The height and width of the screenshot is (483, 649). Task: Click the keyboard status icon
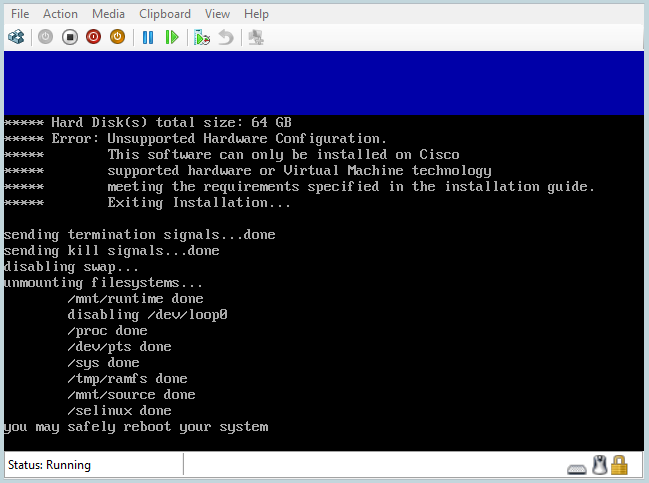pos(577,469)
